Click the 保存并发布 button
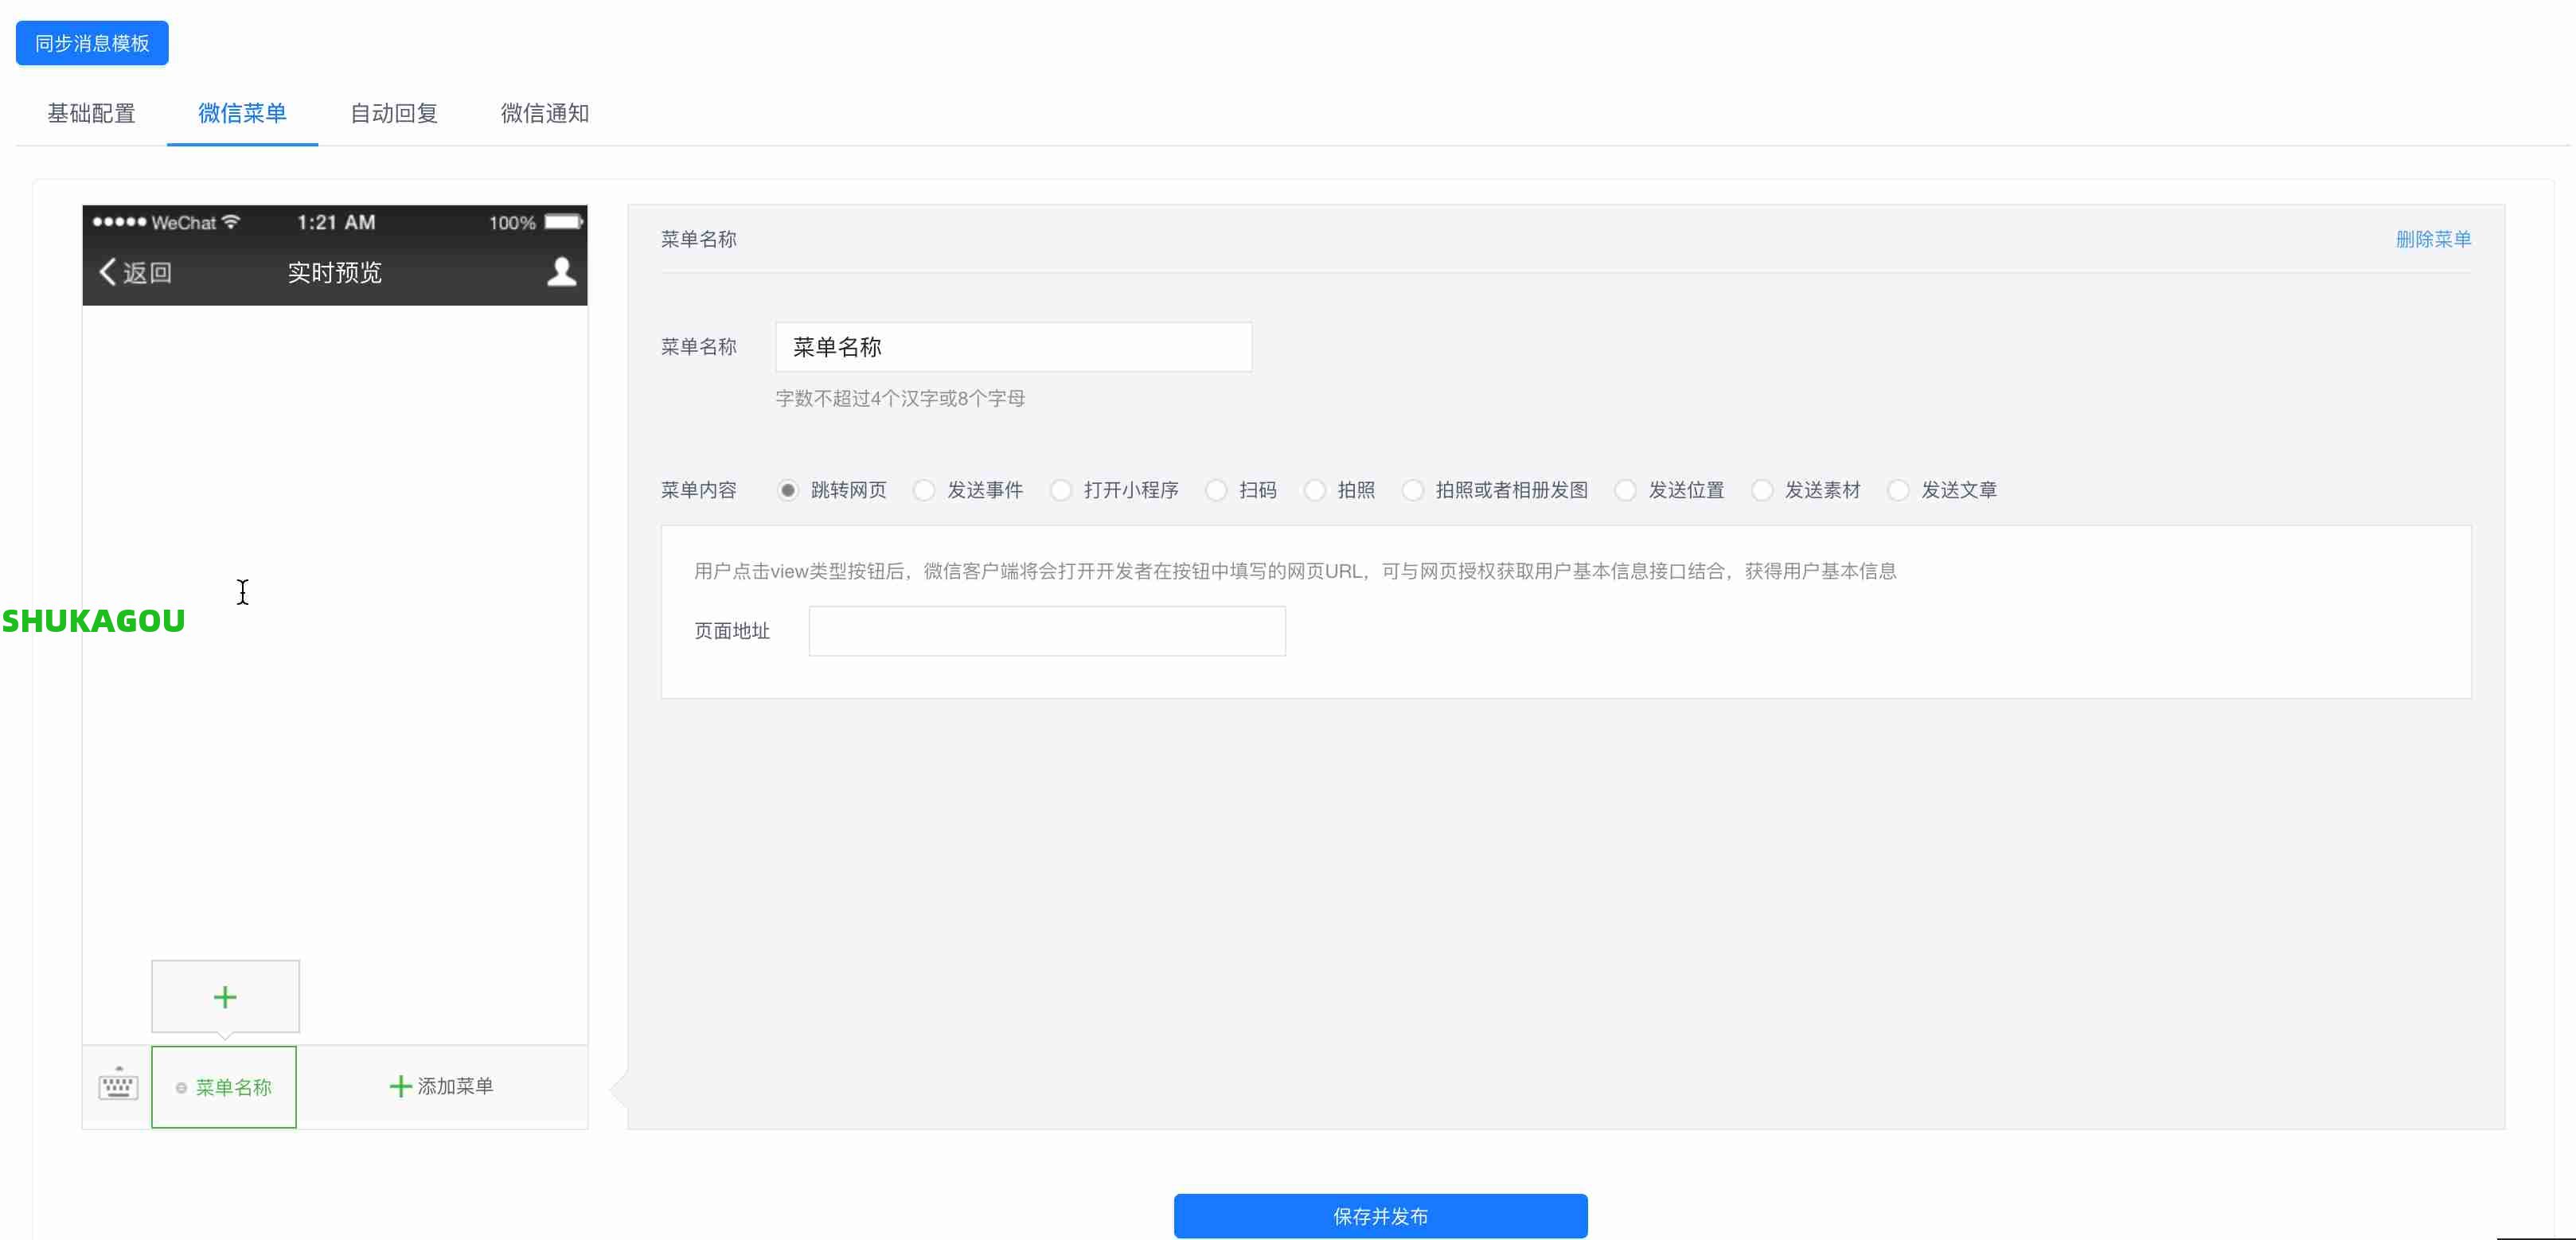This screenshot has height=1240, width=2576. point(1379,1216)
